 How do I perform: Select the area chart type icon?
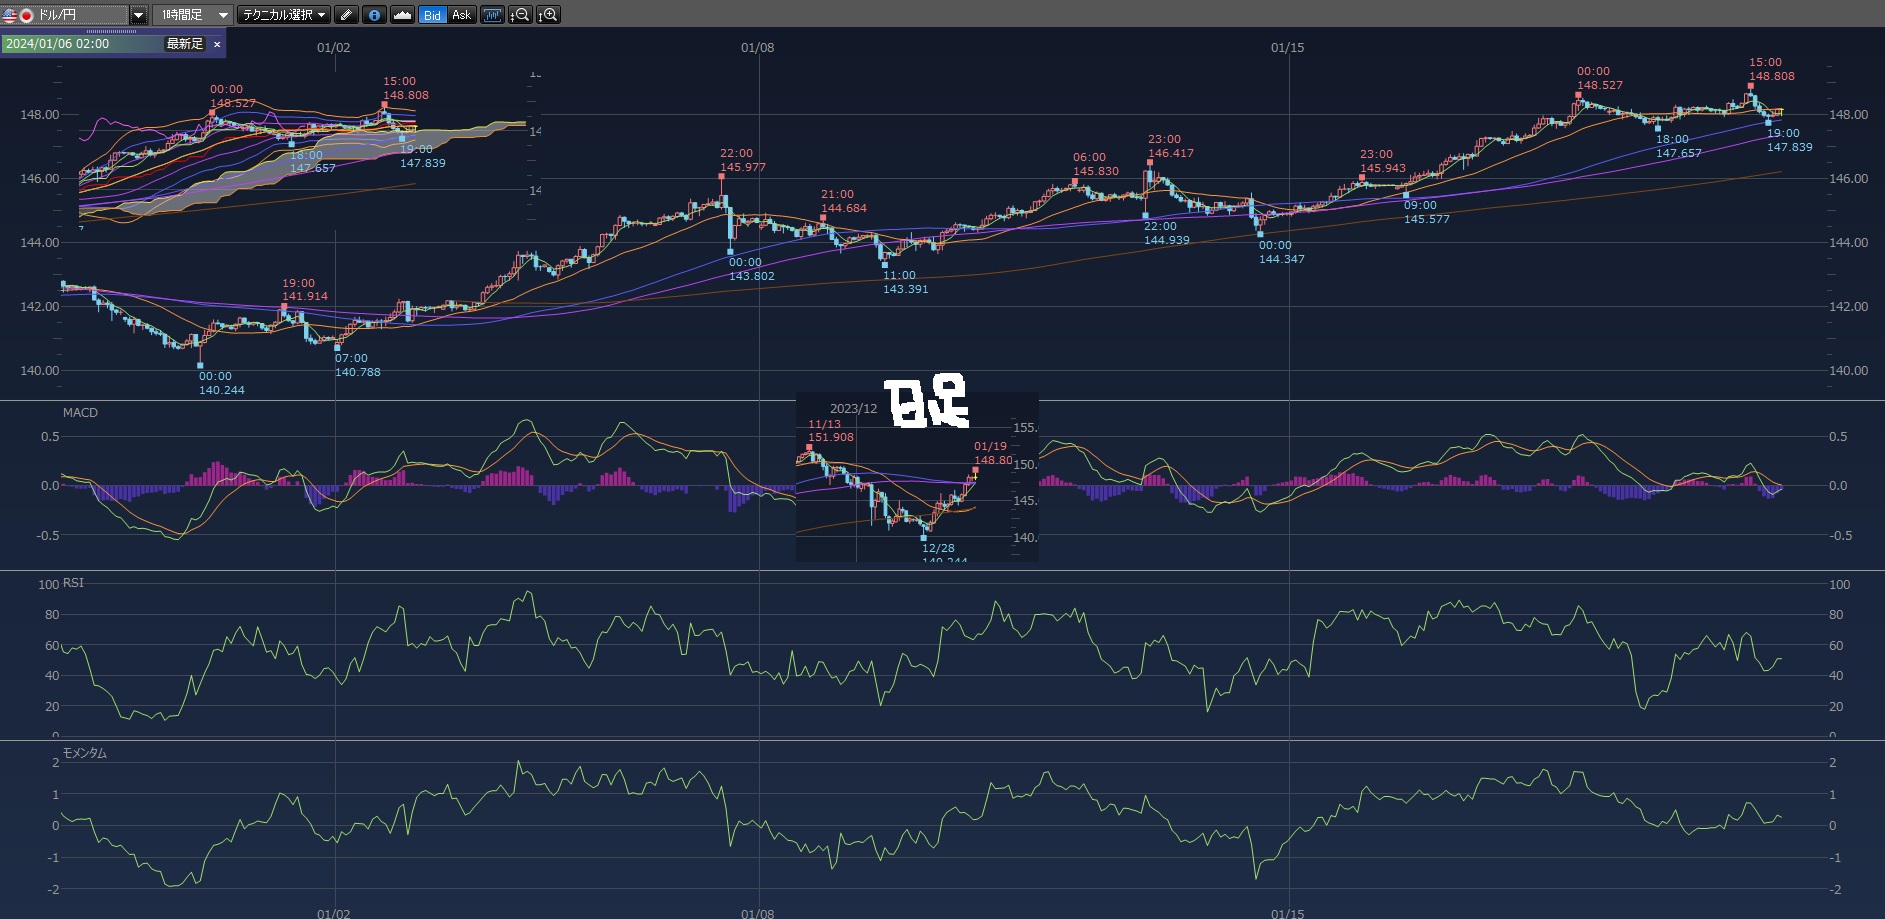[402, 15]
